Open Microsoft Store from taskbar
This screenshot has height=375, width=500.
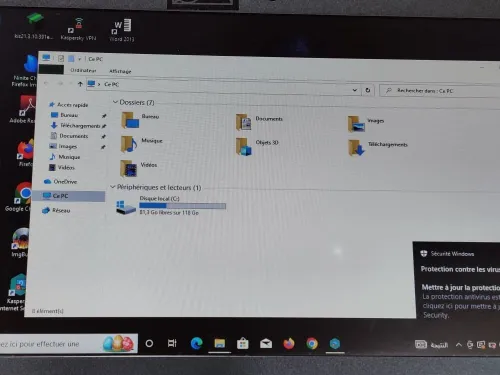(x=243, y=344)
